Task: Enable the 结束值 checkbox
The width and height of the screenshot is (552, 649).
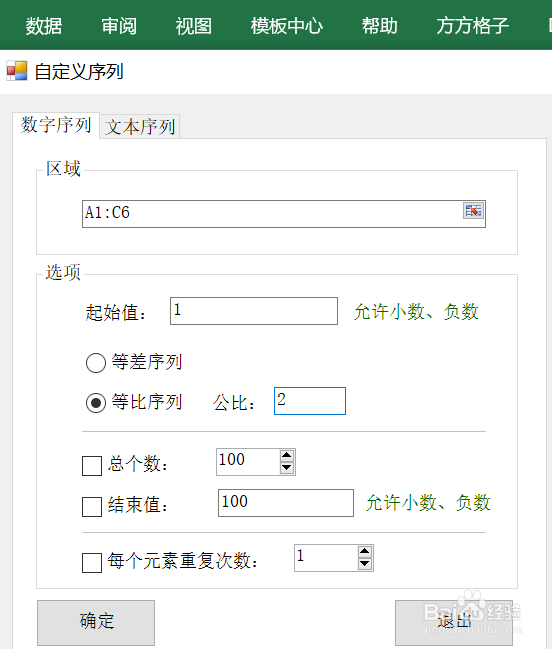Action: pos(92,507)
